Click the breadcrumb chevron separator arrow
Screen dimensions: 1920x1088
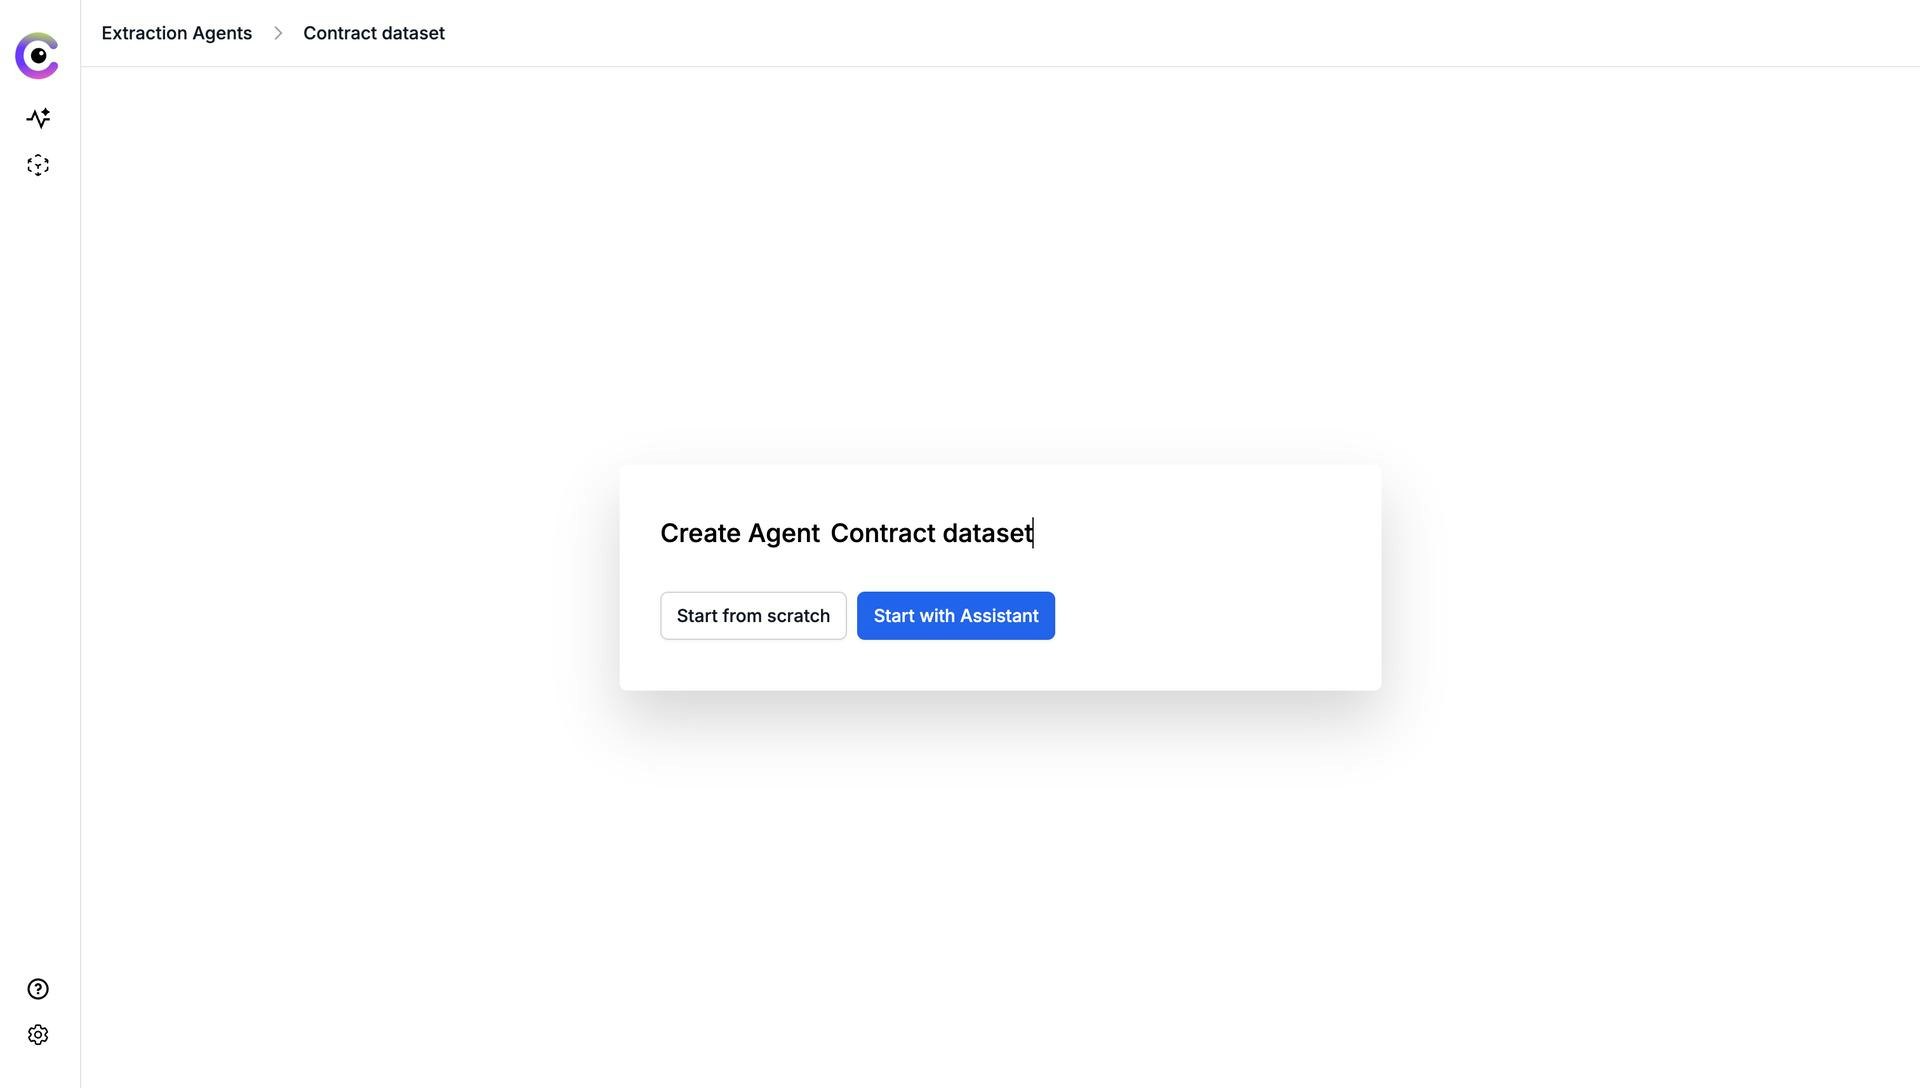(x=278, y=33)
